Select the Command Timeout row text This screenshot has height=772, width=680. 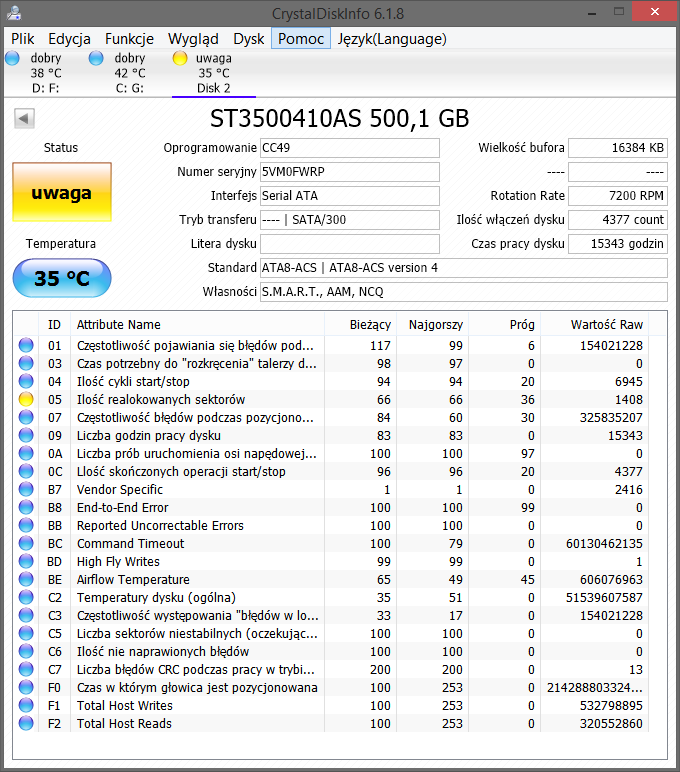click(130, 544)
